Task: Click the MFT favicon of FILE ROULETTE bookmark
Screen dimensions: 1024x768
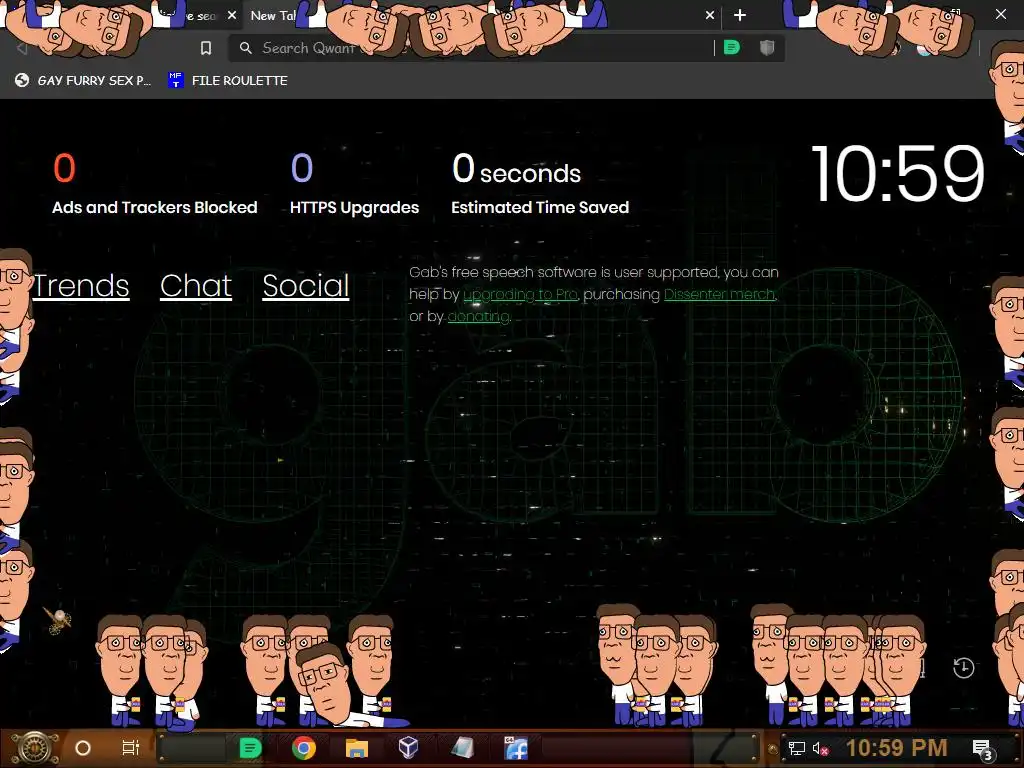Action: pos(175,80)
